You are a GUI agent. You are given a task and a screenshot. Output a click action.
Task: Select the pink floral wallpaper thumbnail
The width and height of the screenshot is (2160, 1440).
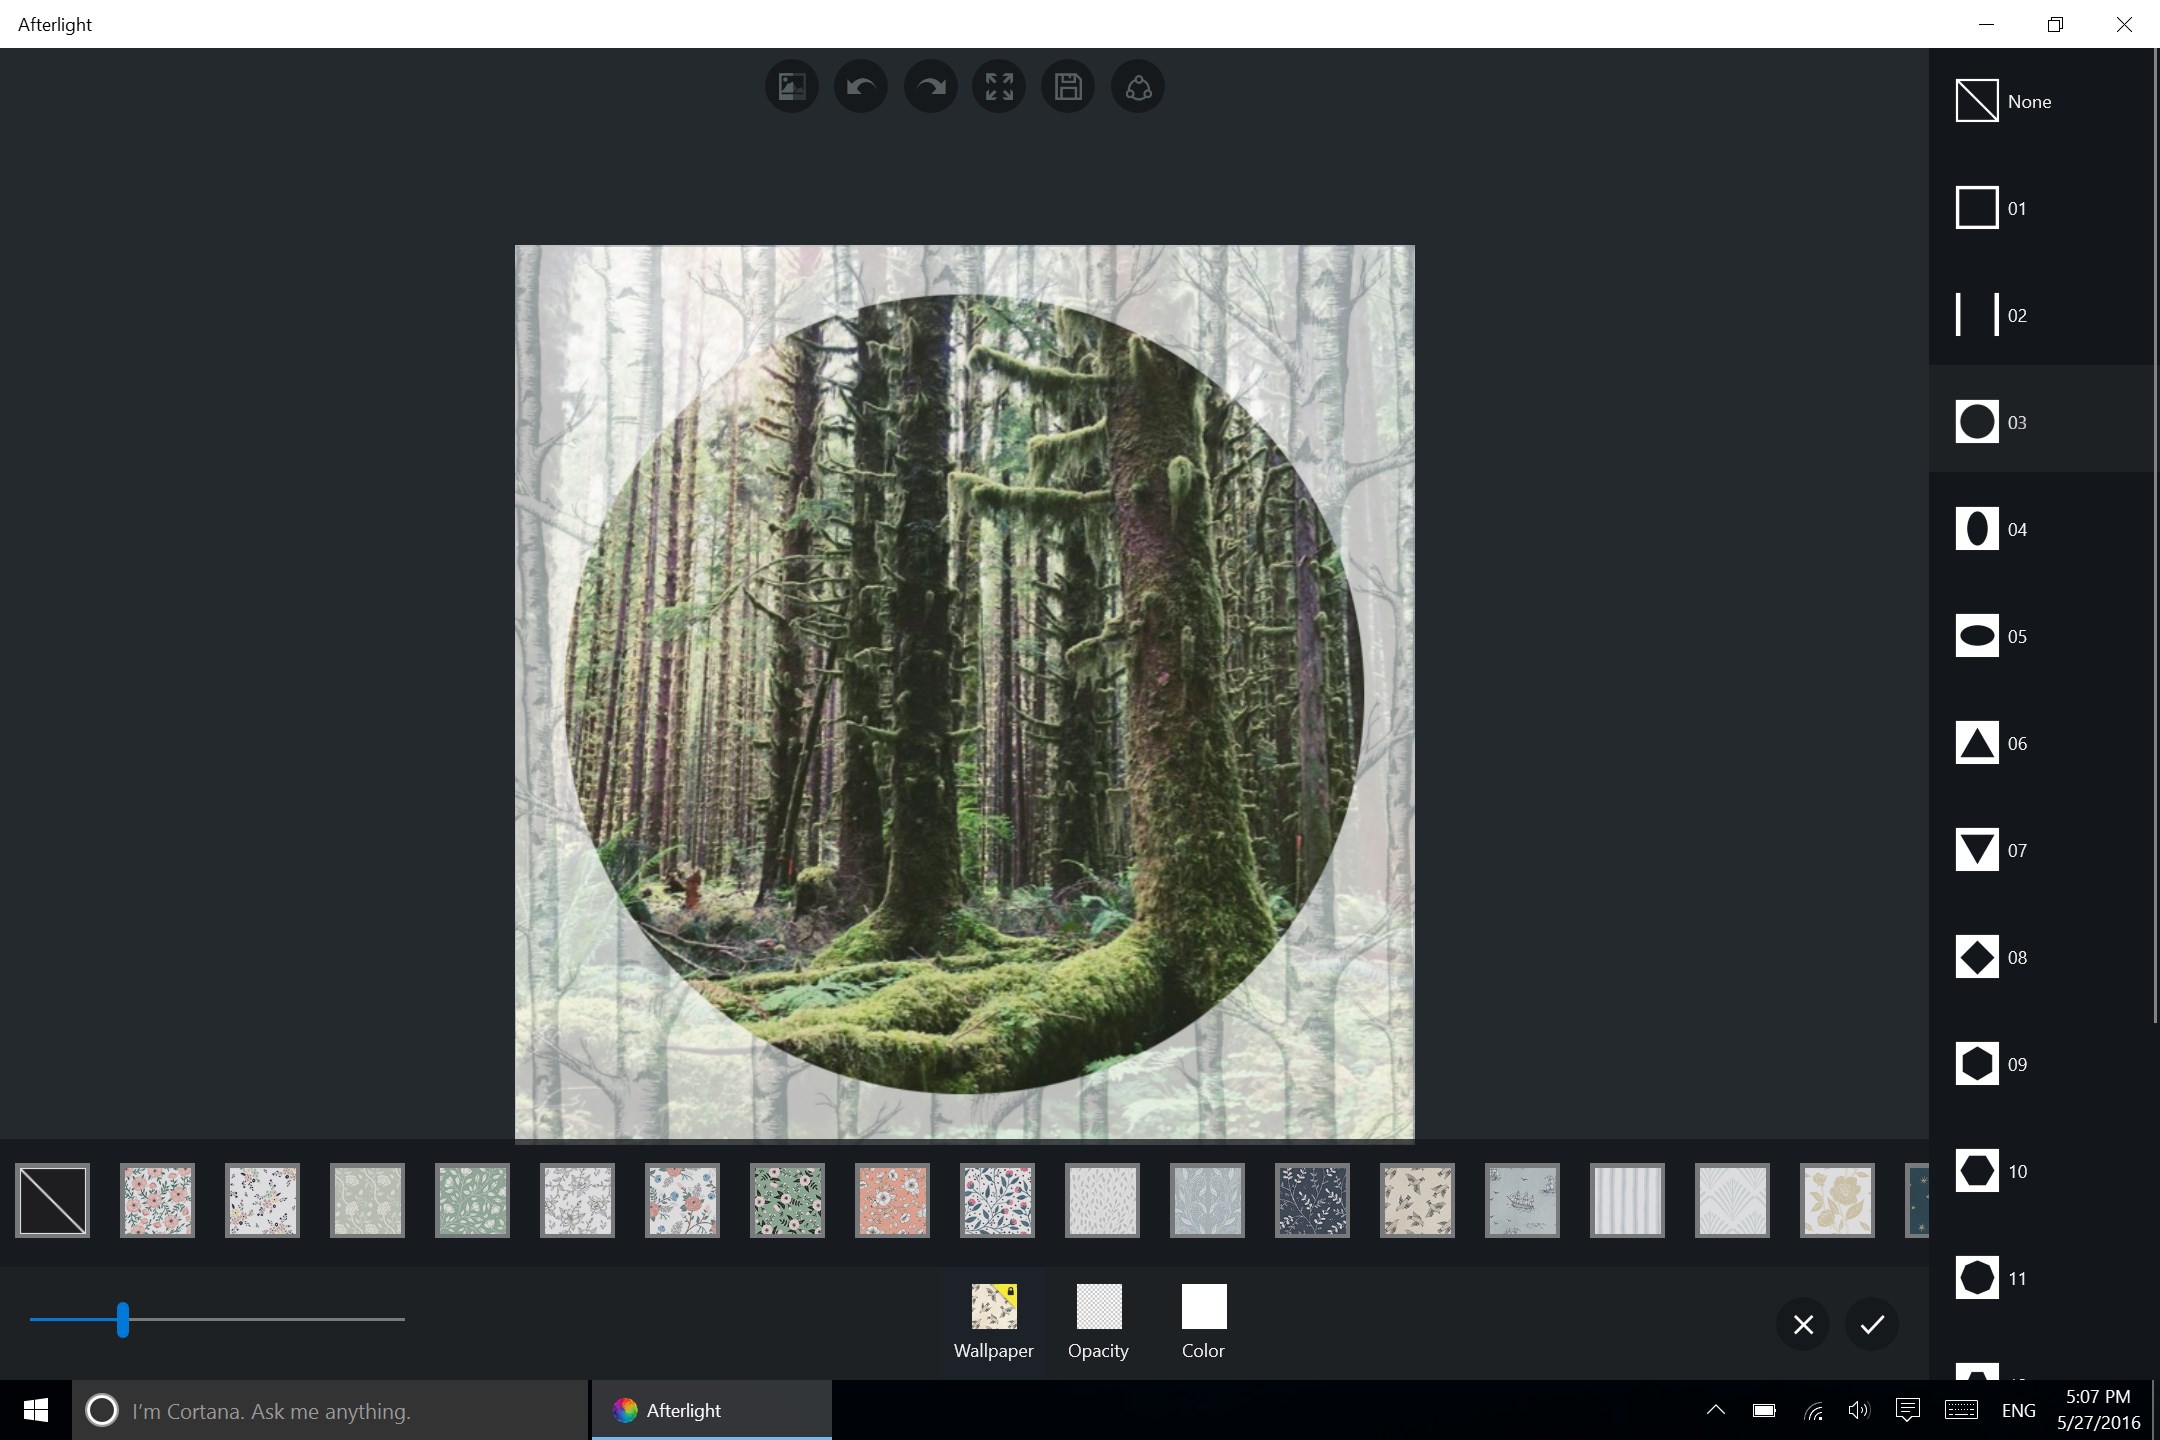[157, 1200]
